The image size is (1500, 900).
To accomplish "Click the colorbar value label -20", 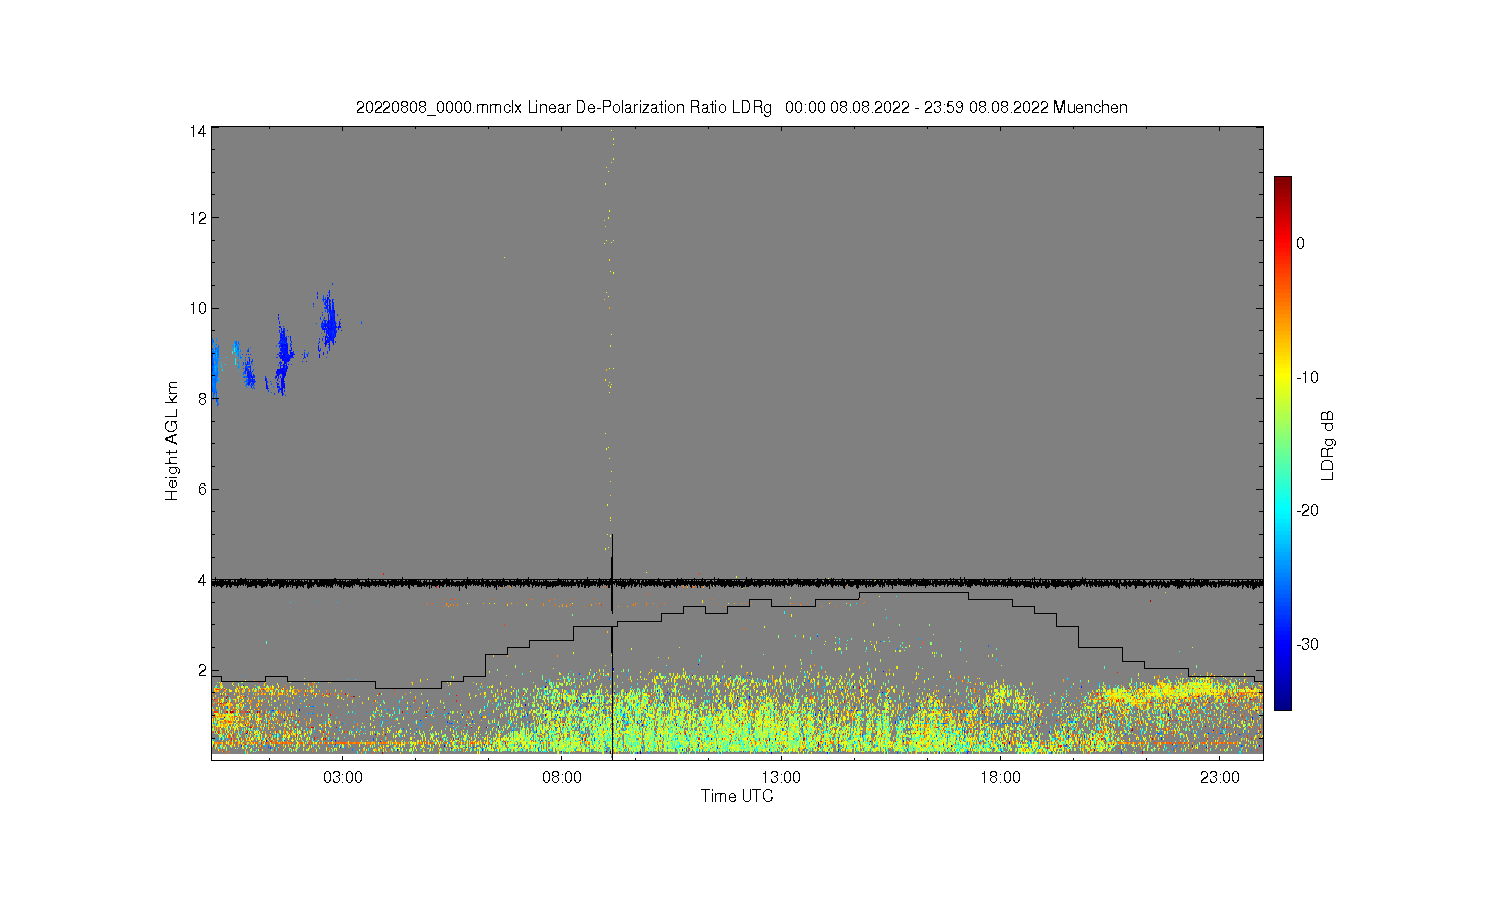I will tap(1308, 510).
